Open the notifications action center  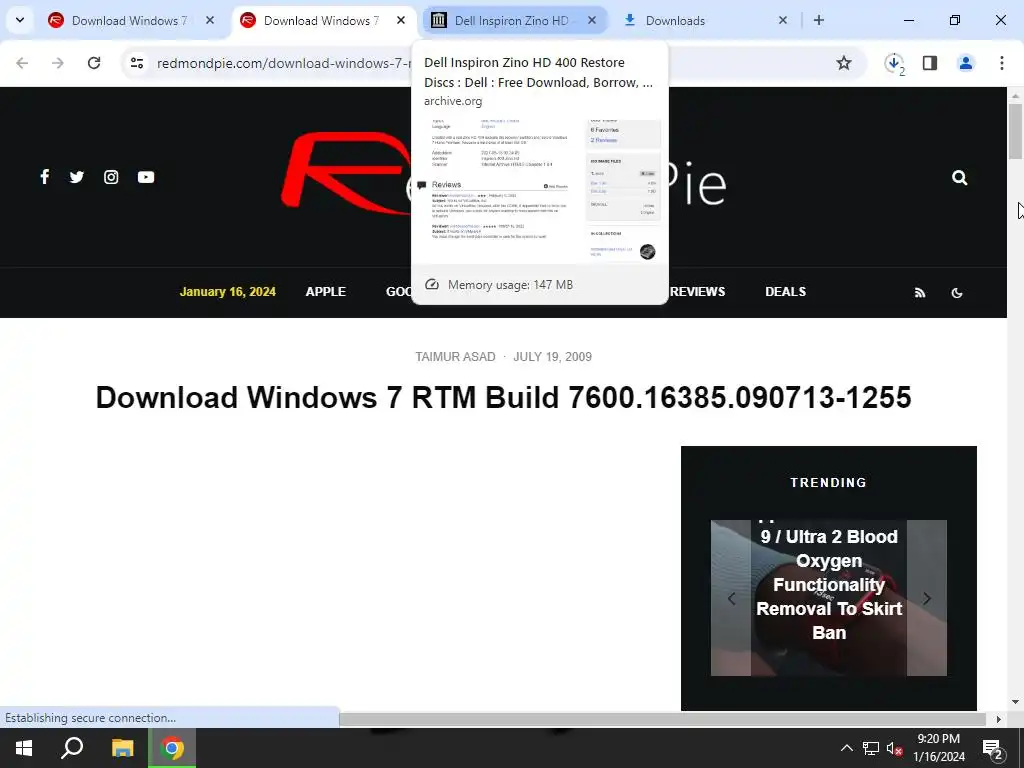click(993, 748)
